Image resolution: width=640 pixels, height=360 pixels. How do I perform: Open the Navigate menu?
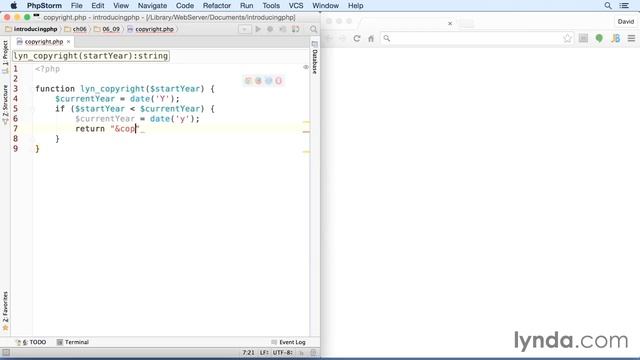coord(152,6)
